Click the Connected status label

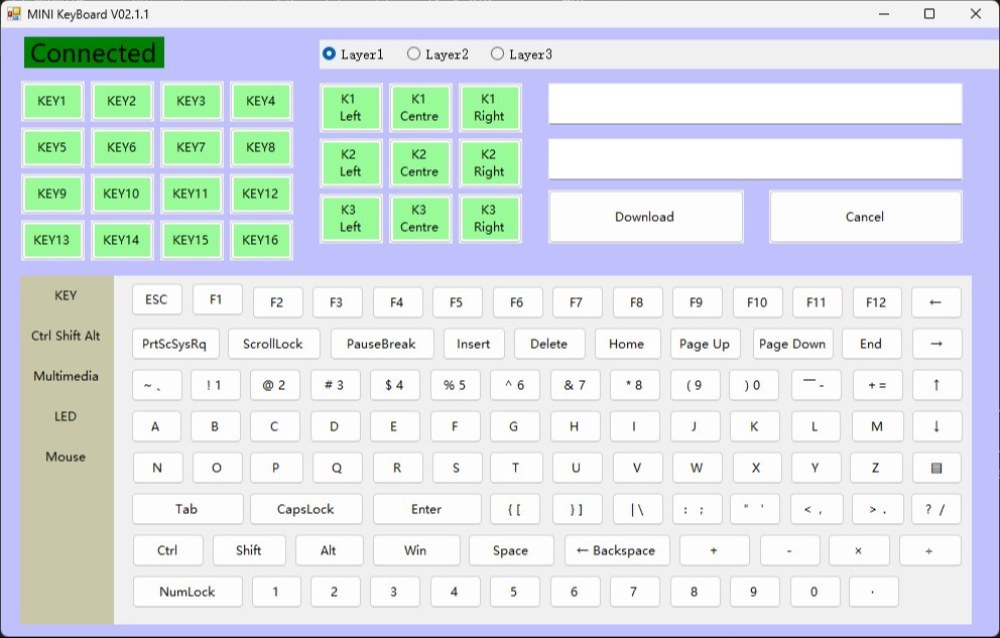coord(94,52)
